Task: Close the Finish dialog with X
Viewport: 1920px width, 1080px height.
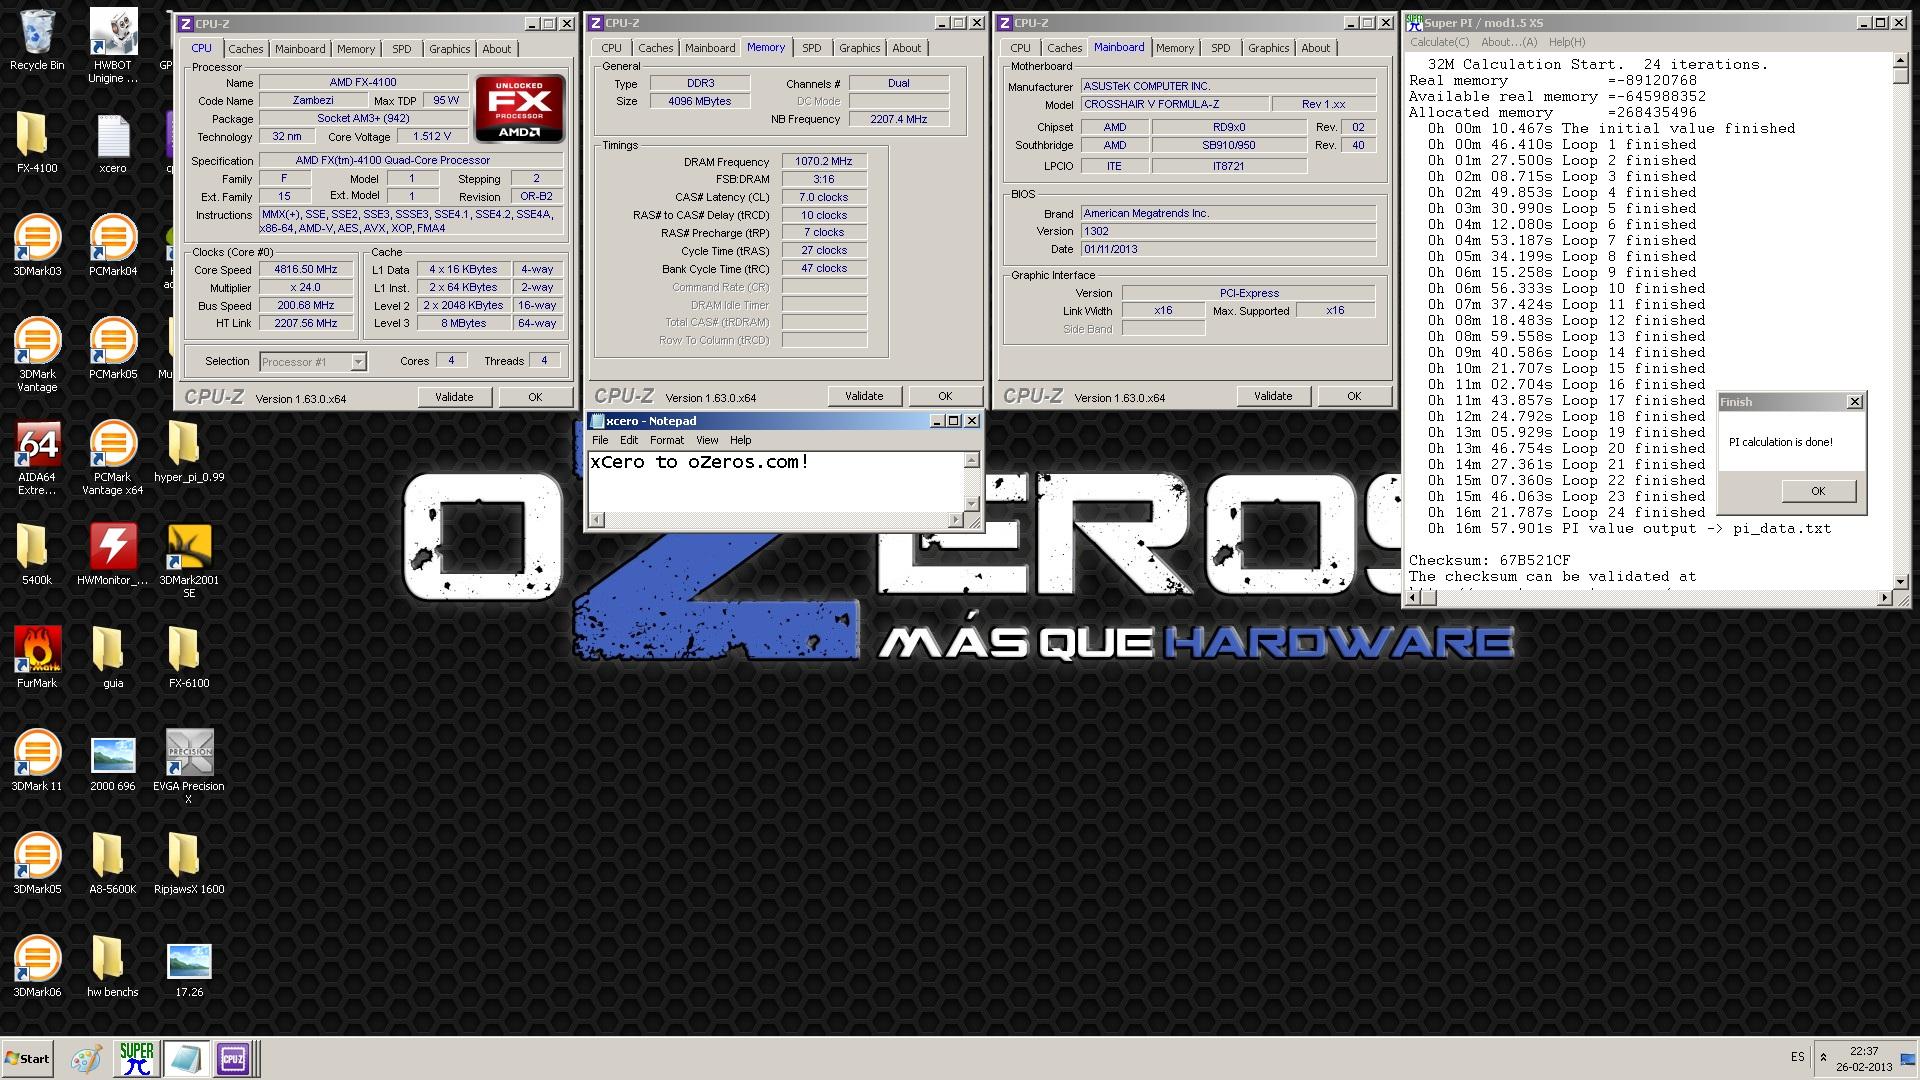Action: 1854,402
